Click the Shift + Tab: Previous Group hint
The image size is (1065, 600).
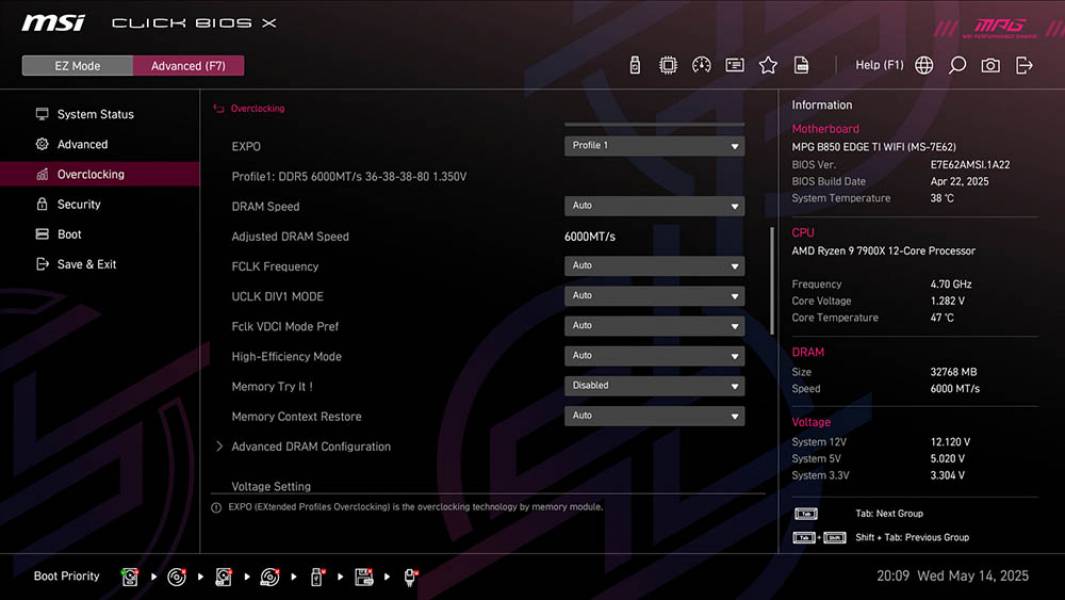[x=912, y=537]
